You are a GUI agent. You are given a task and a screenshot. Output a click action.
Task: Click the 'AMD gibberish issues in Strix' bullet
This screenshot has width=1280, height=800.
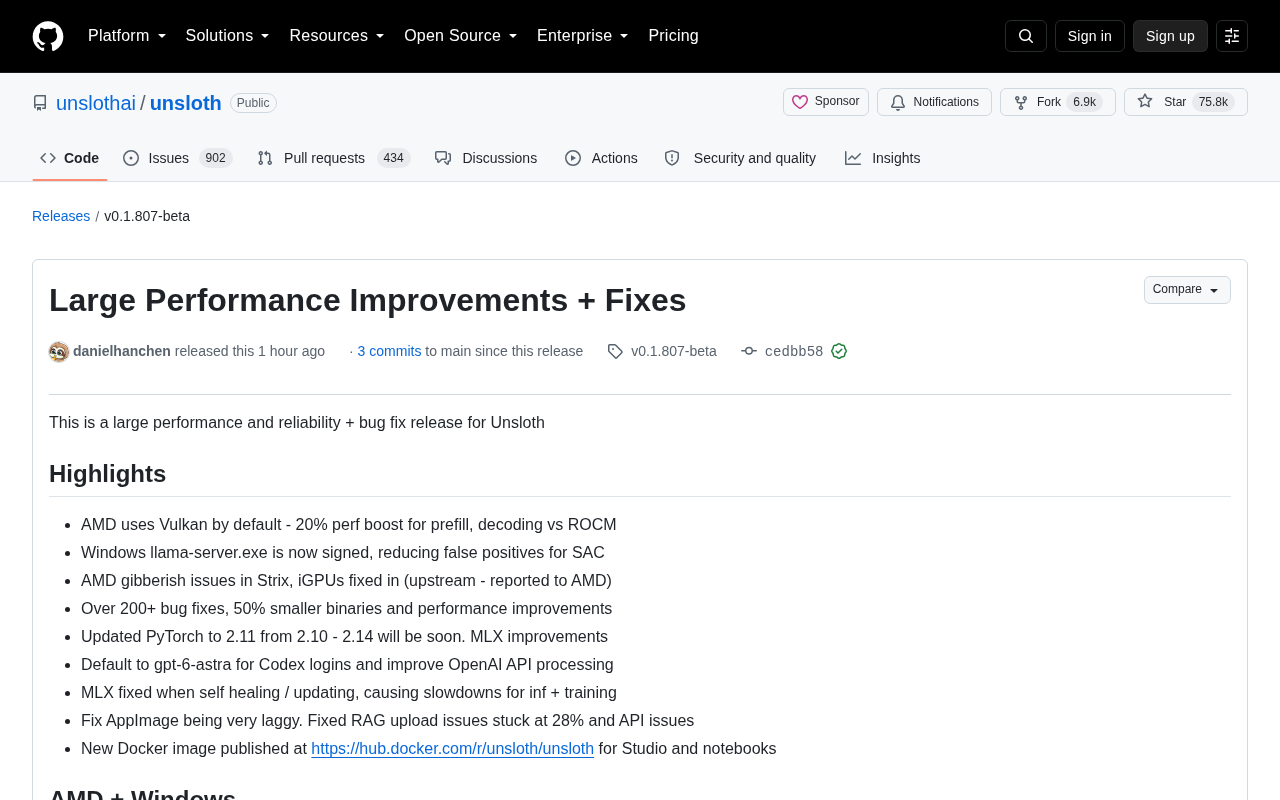point(346,580)
